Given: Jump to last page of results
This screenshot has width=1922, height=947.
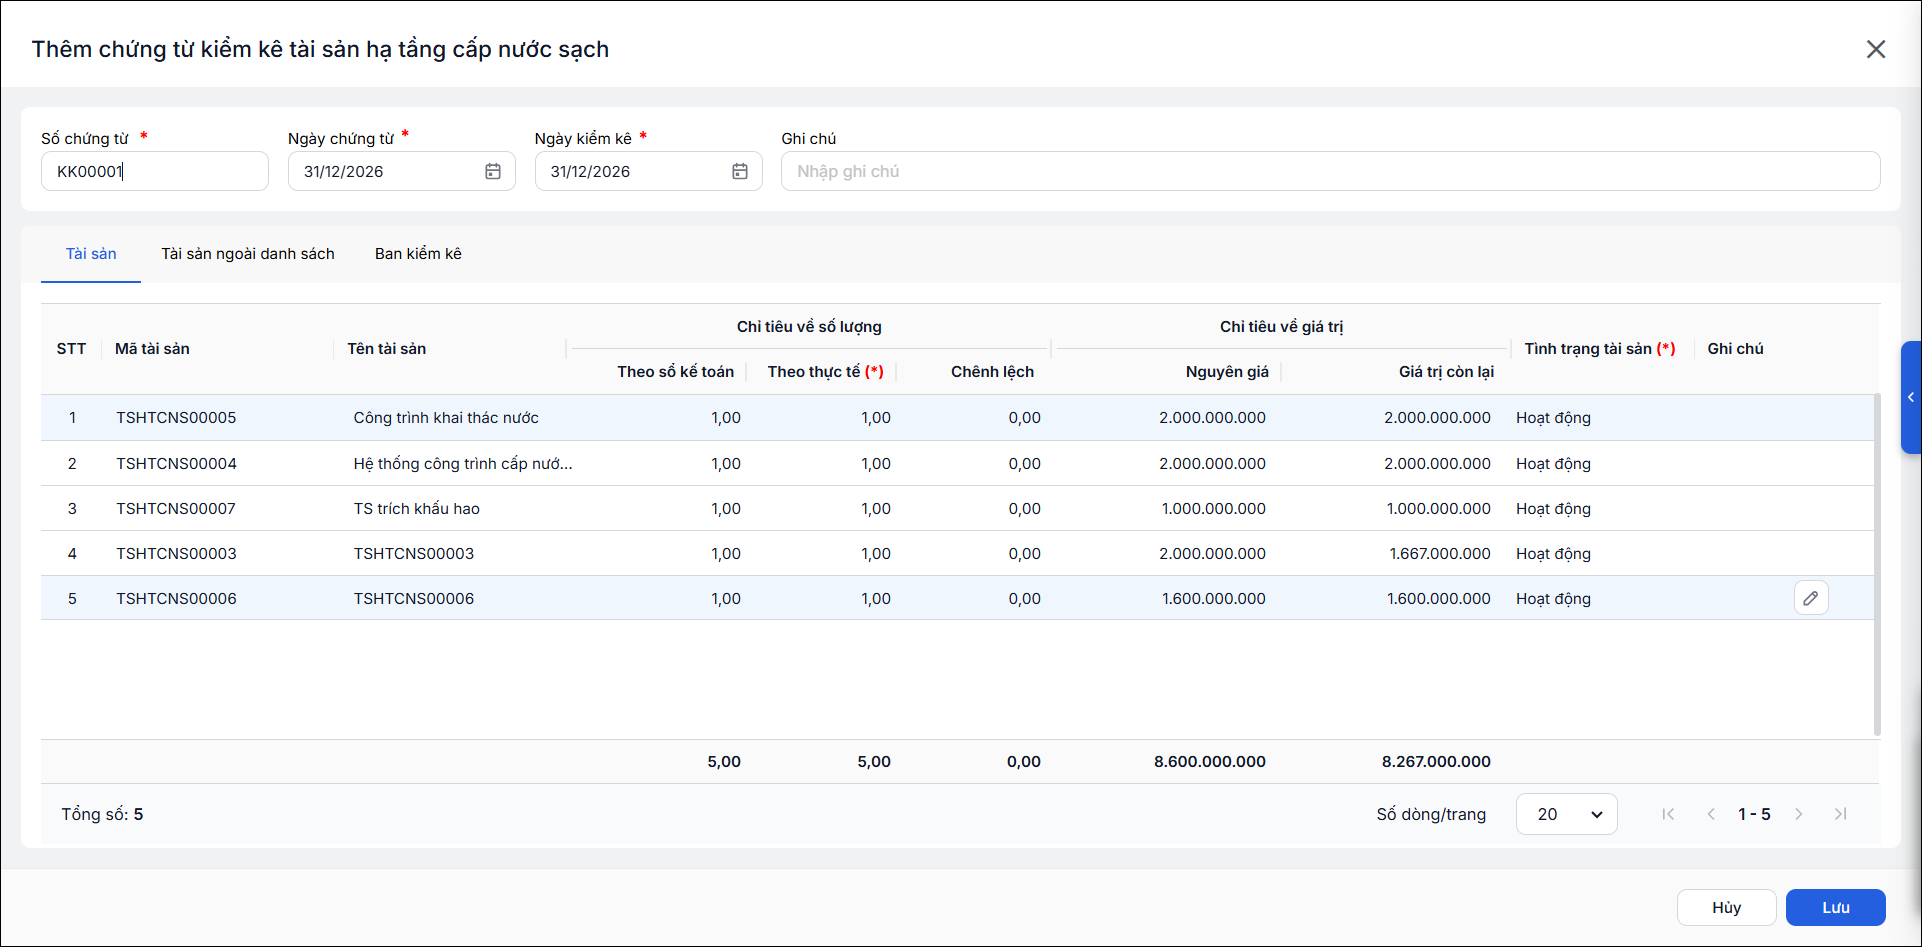Looking at the screenshot, I should (x=1841, y=814).
